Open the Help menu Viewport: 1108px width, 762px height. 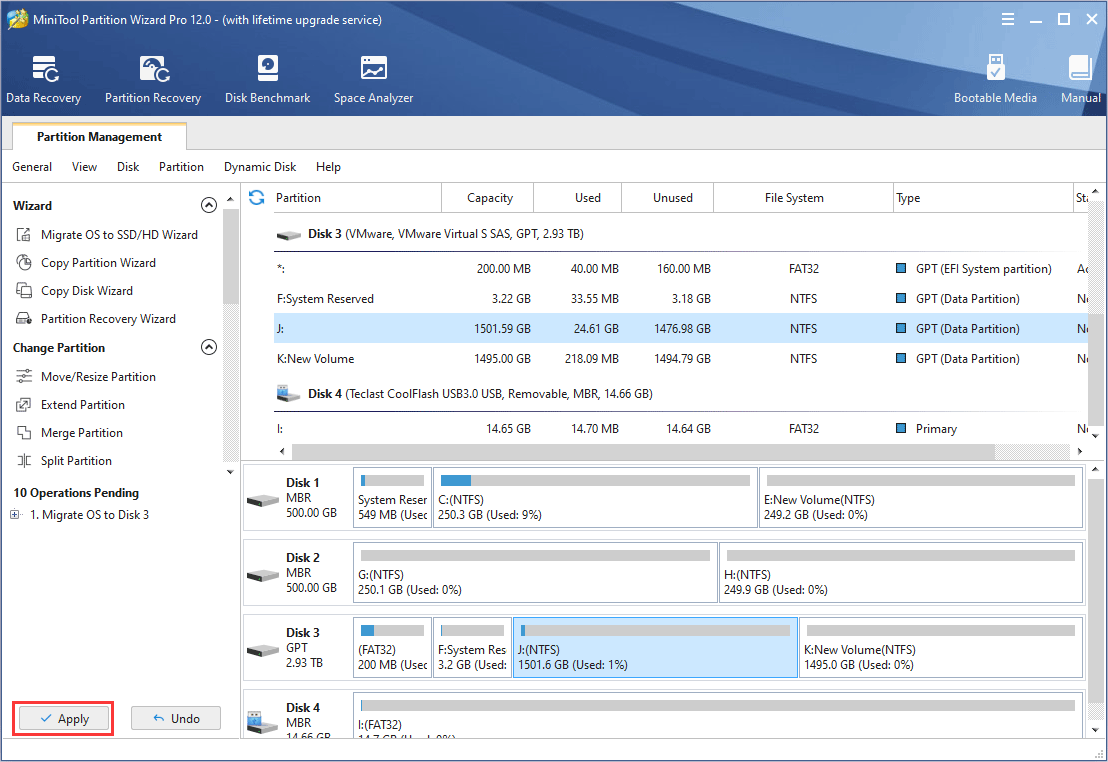[328, 167]
